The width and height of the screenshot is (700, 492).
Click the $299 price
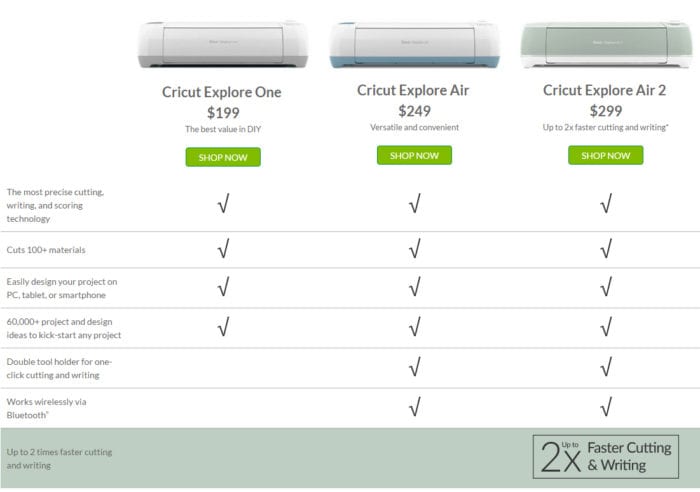[606, 111]
